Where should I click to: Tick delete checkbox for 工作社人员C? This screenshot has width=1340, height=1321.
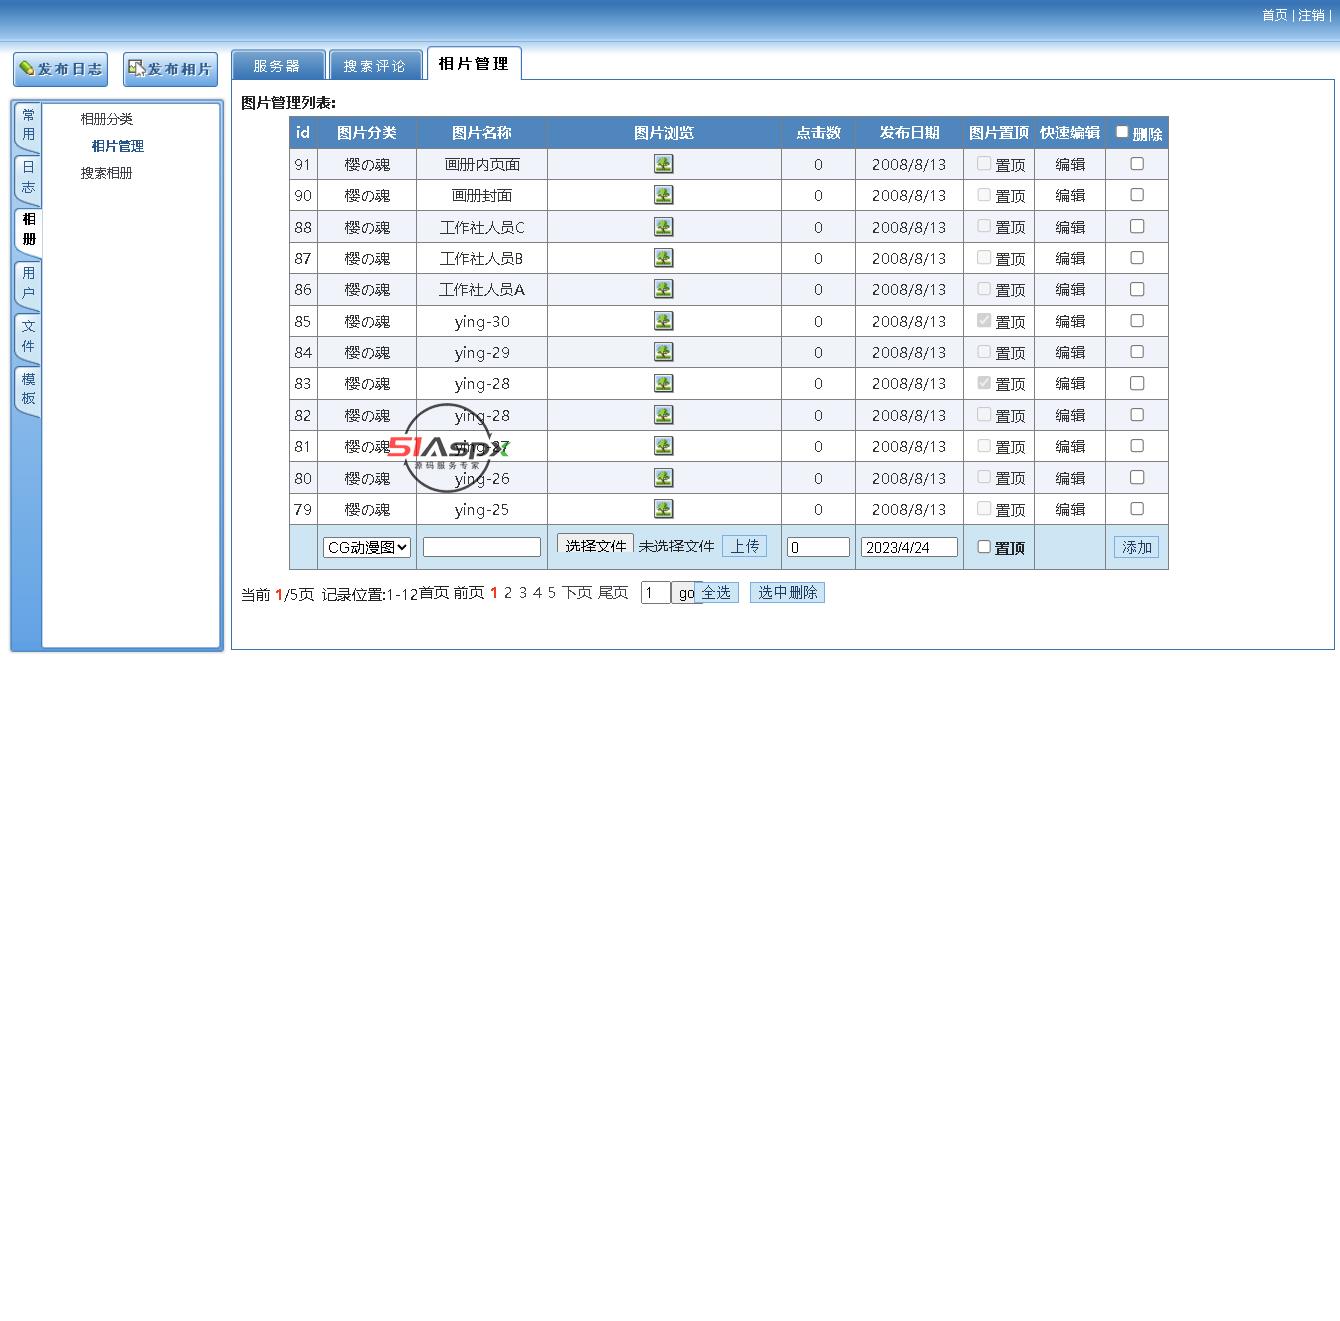tap(1137, 227)
